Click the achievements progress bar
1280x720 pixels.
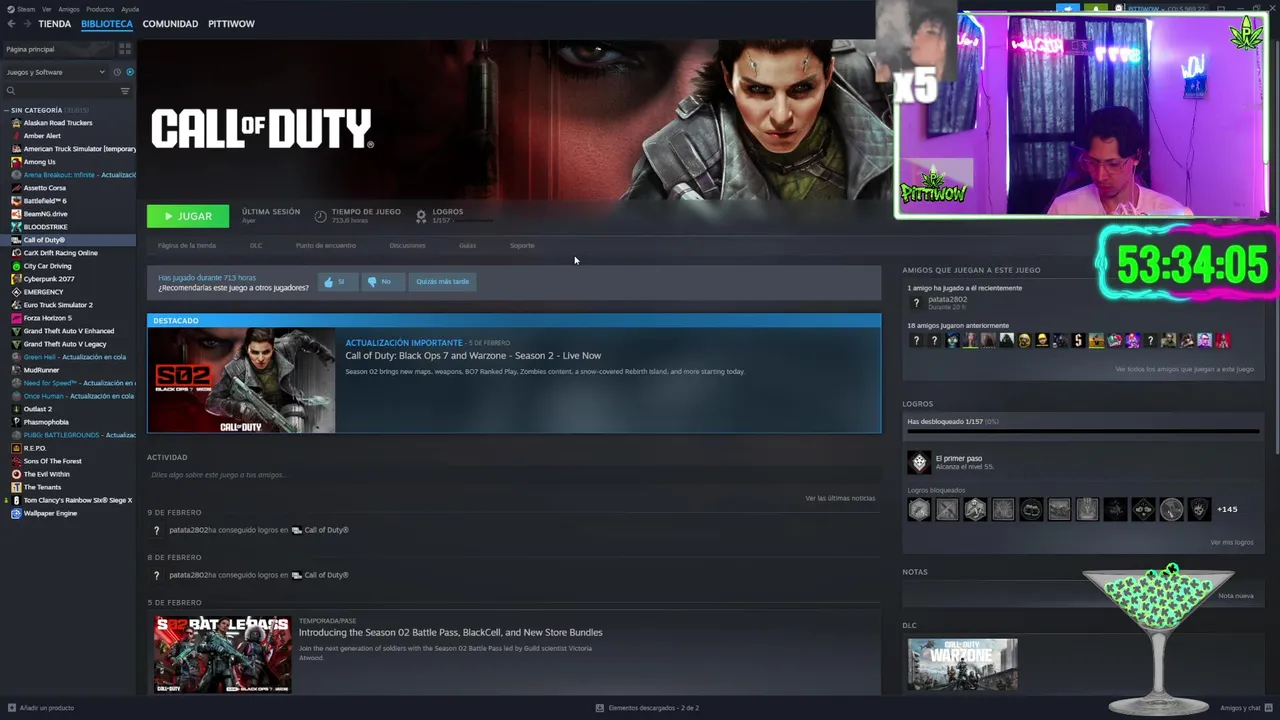pos(1083,432)
